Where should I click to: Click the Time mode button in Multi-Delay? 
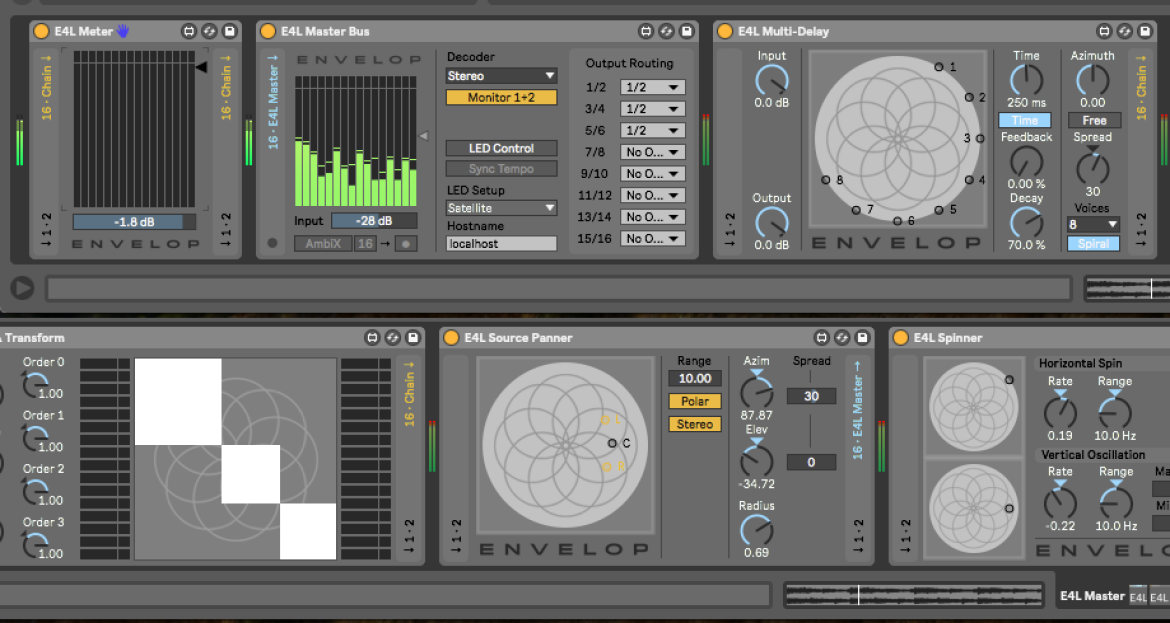coord(1024,120)
